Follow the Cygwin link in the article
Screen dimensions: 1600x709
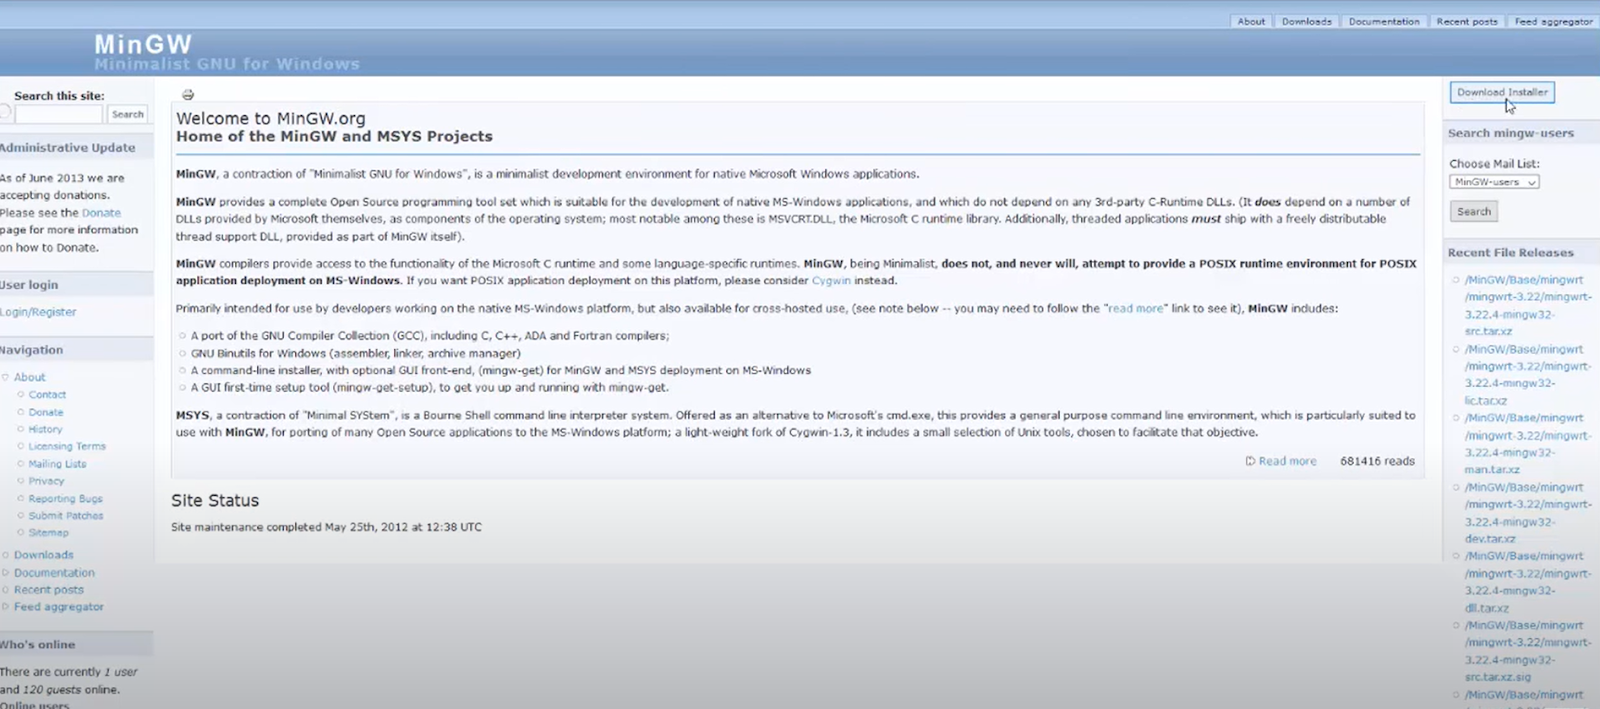click(831, 281)
